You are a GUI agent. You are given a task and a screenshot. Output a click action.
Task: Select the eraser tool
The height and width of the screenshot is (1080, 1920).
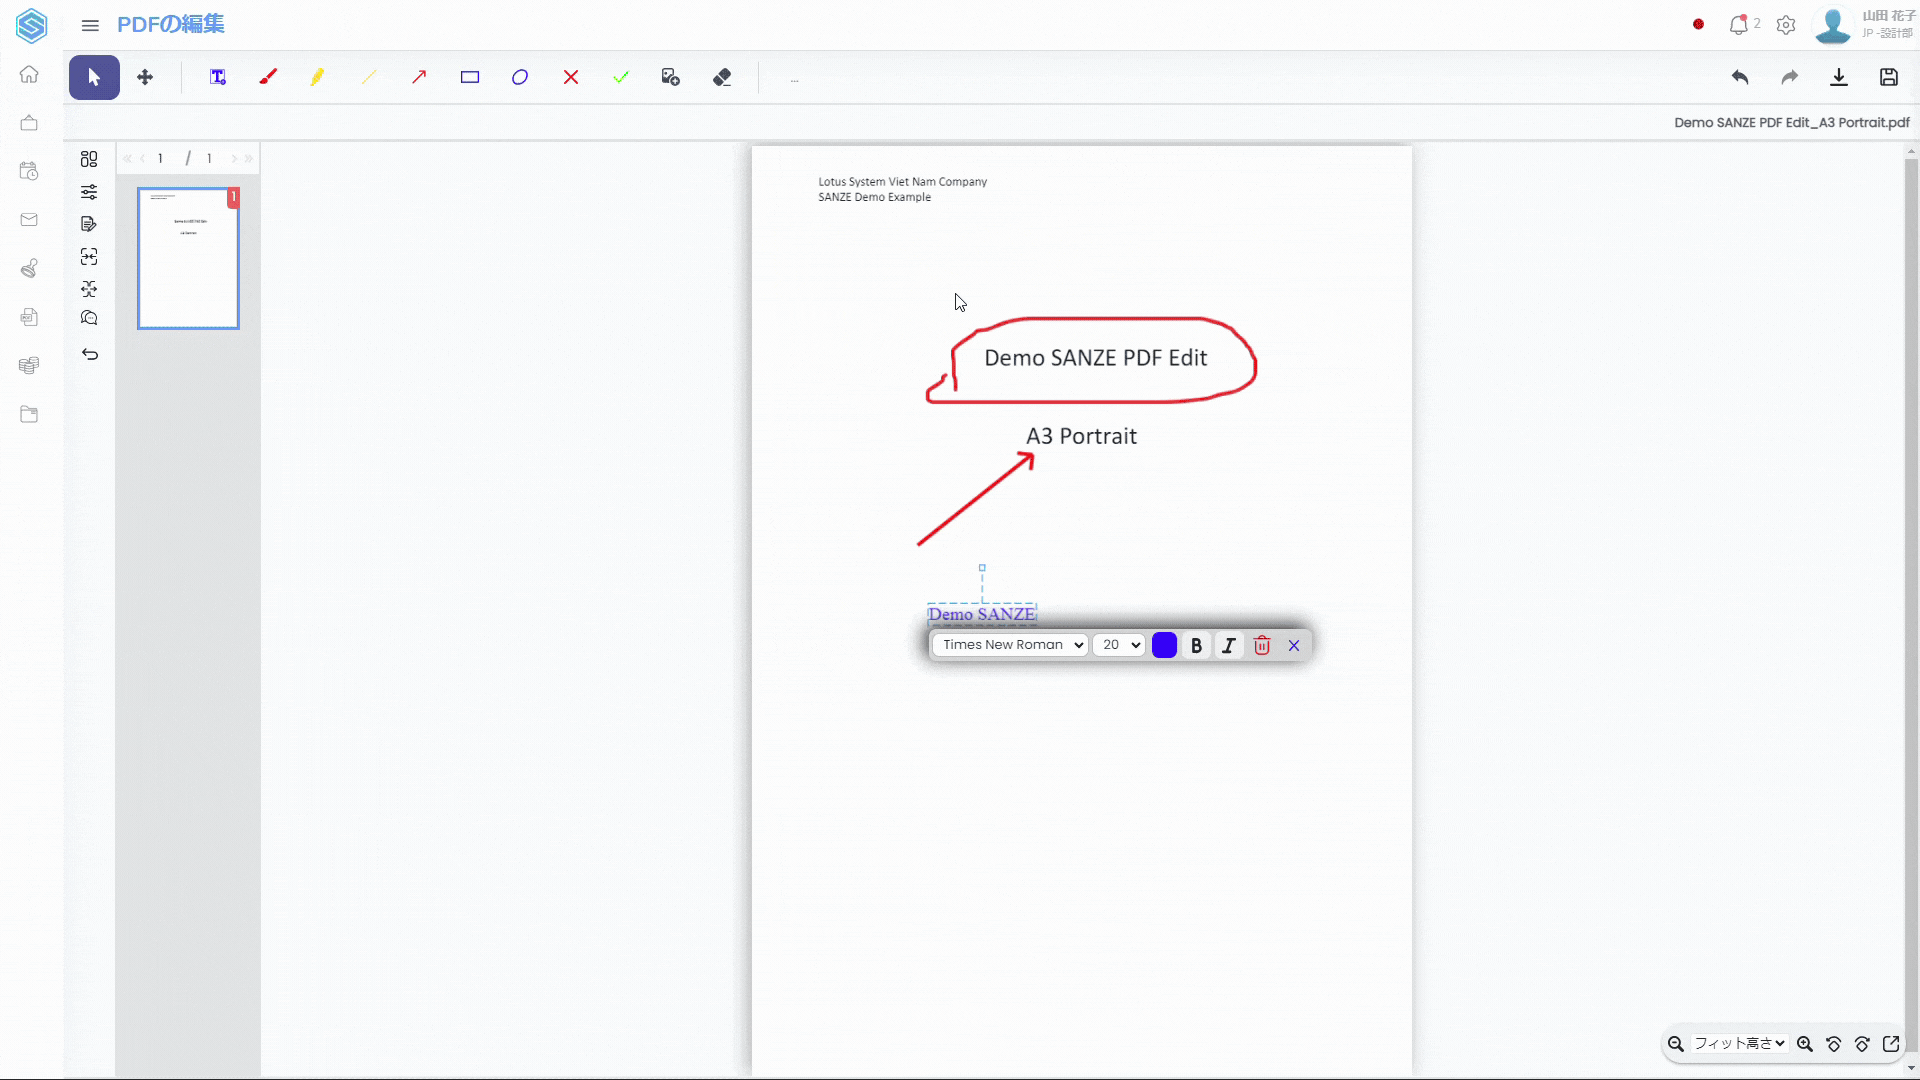pyautogui.click(x=722, y=77)
